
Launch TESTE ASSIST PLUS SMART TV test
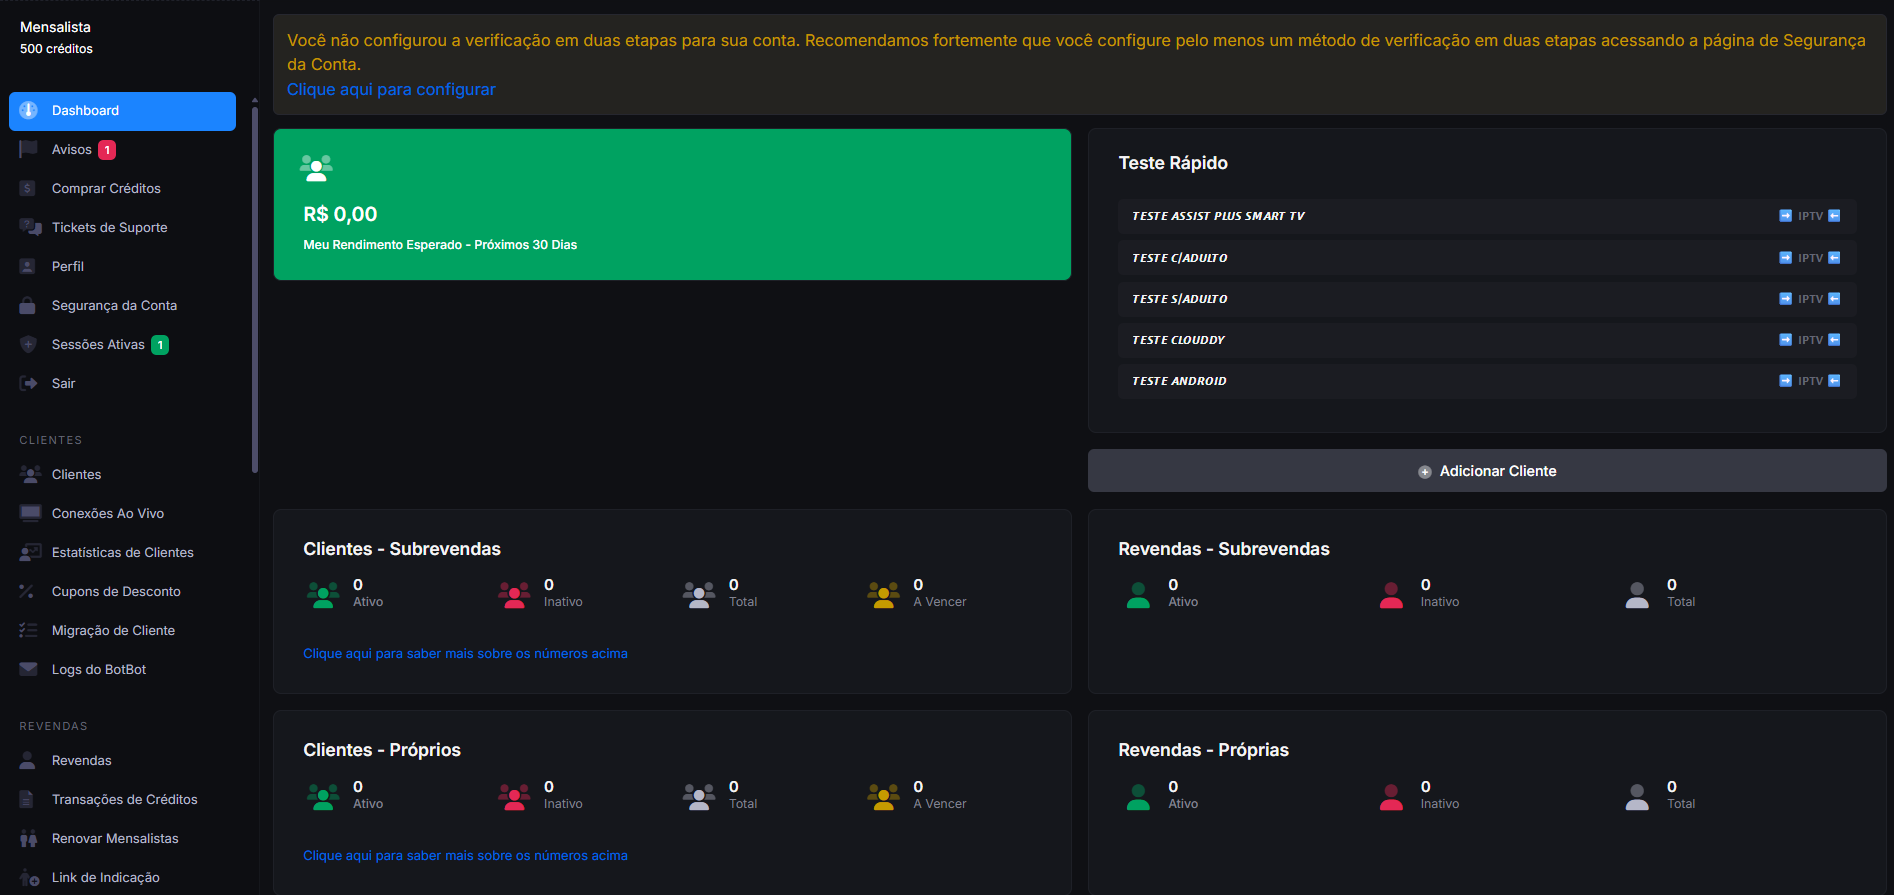tap(1486, 216)
